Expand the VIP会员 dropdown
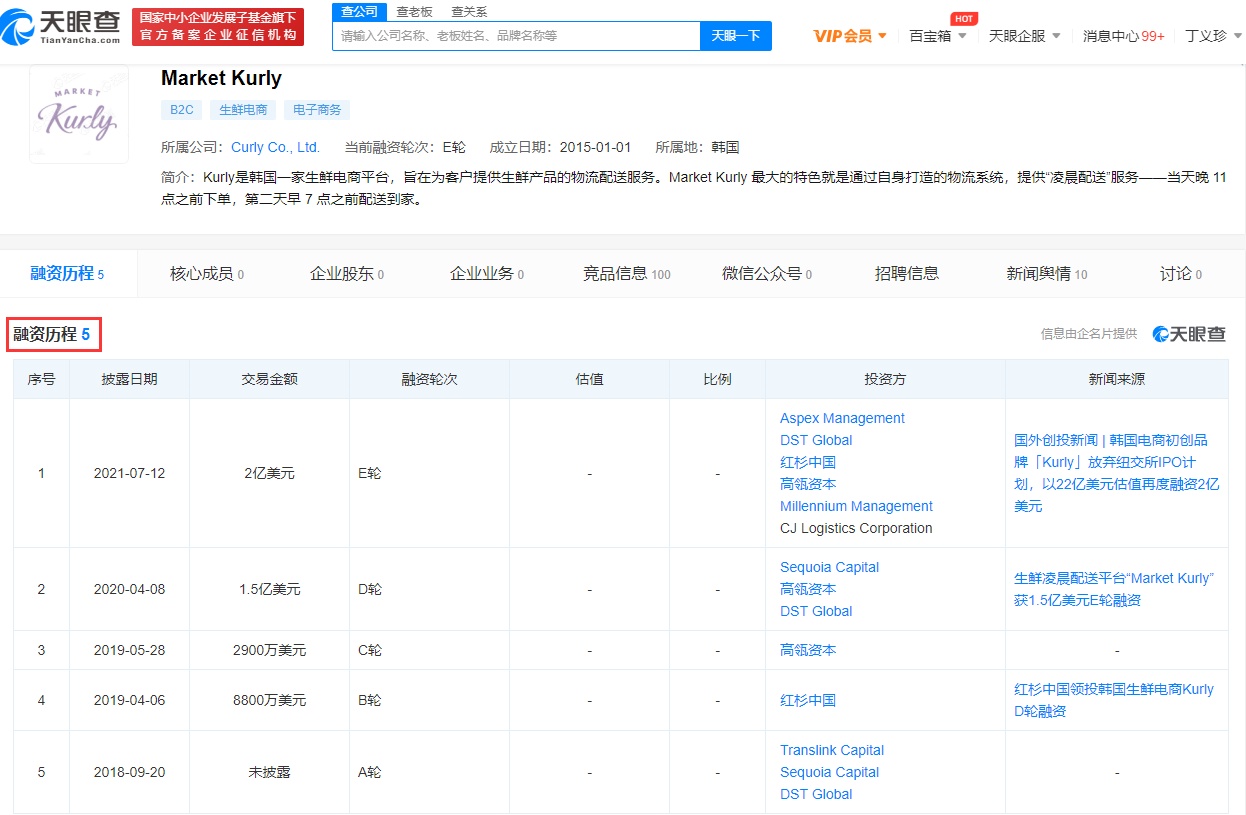This screenshot has height=815, width=1246. pyautogui.click(x=851, y=36)
